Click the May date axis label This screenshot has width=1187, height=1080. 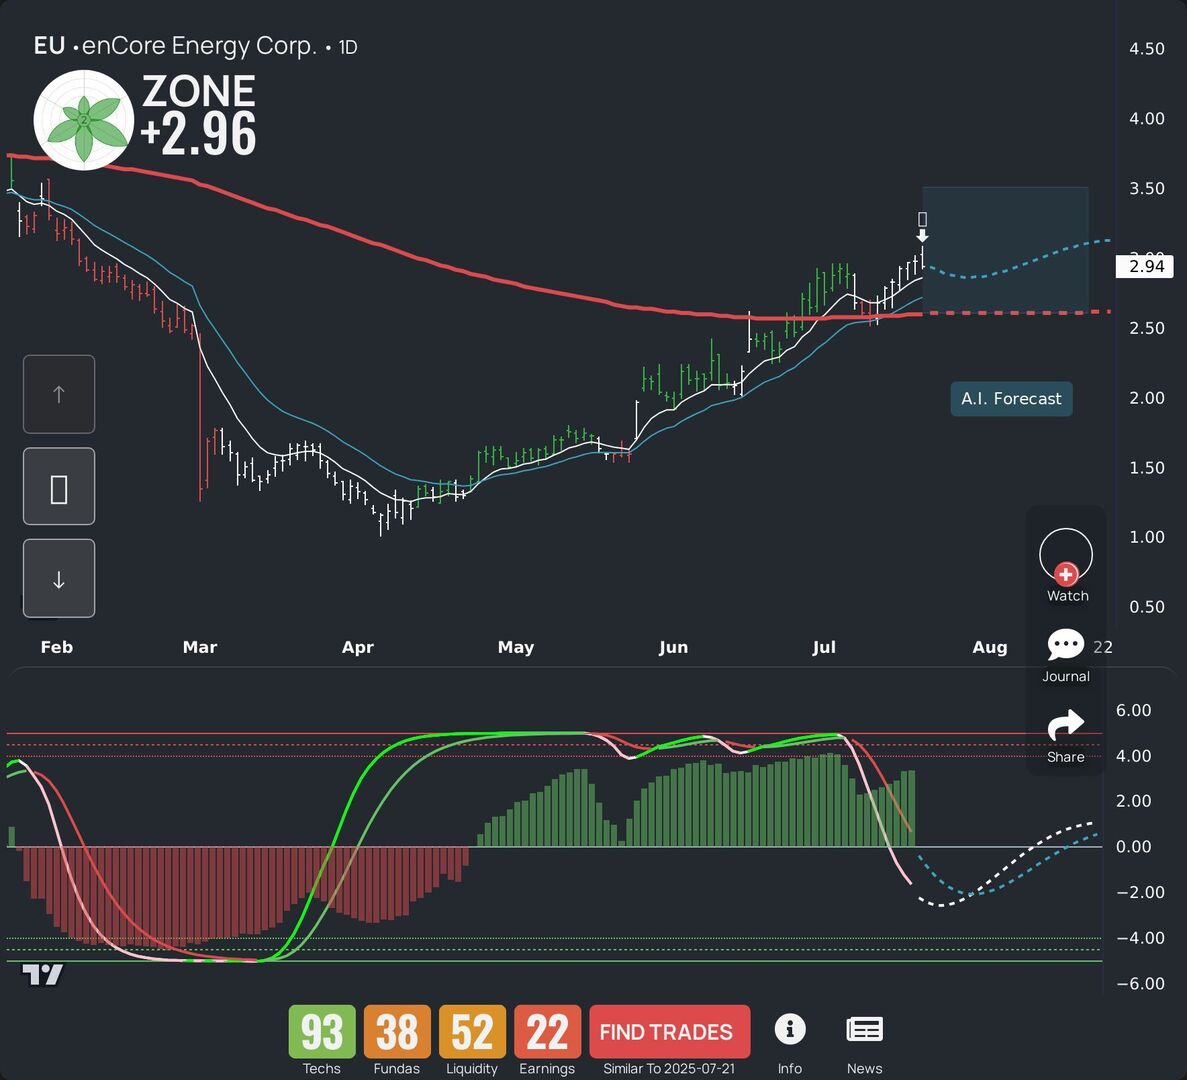516,648
